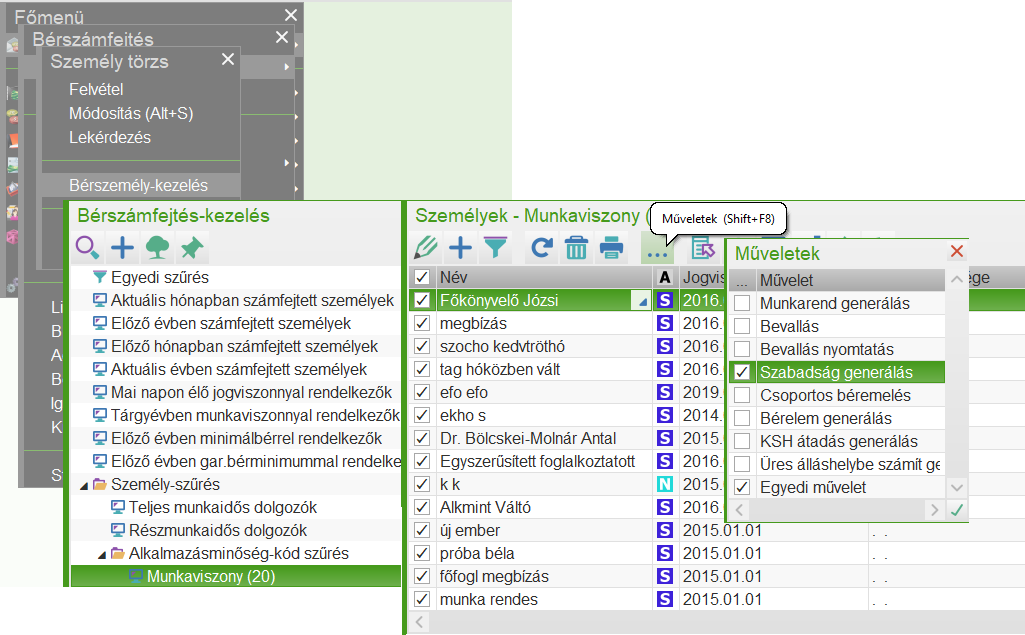Enable the Munkarend generálás checkbox
Screen dimensions: 1025x635
coord(742,303)
